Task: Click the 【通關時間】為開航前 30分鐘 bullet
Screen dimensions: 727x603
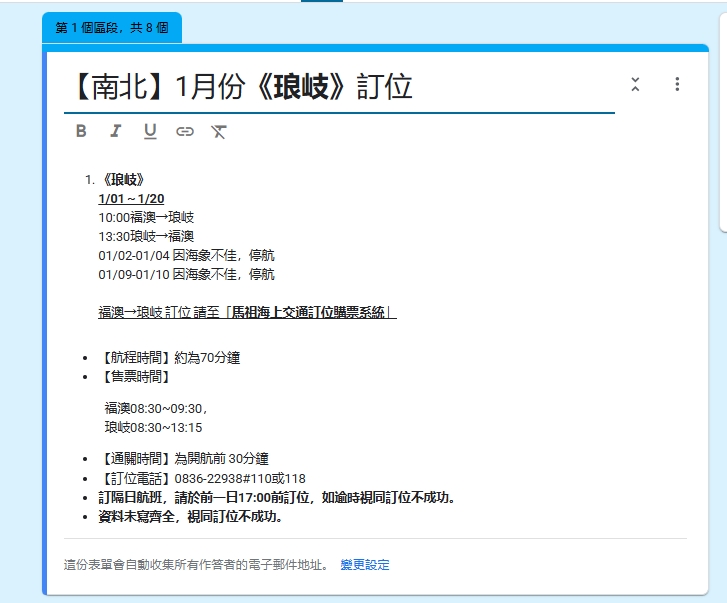Action: [184, 459]
